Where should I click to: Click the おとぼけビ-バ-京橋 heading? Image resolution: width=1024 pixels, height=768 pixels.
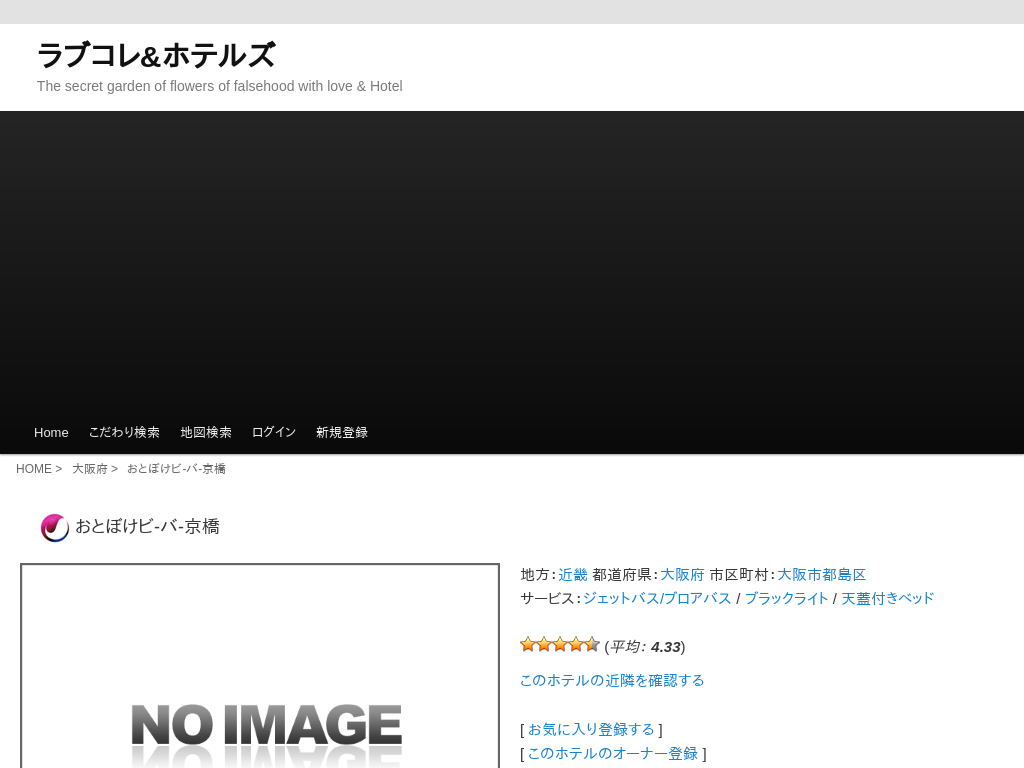coord(148,526)
